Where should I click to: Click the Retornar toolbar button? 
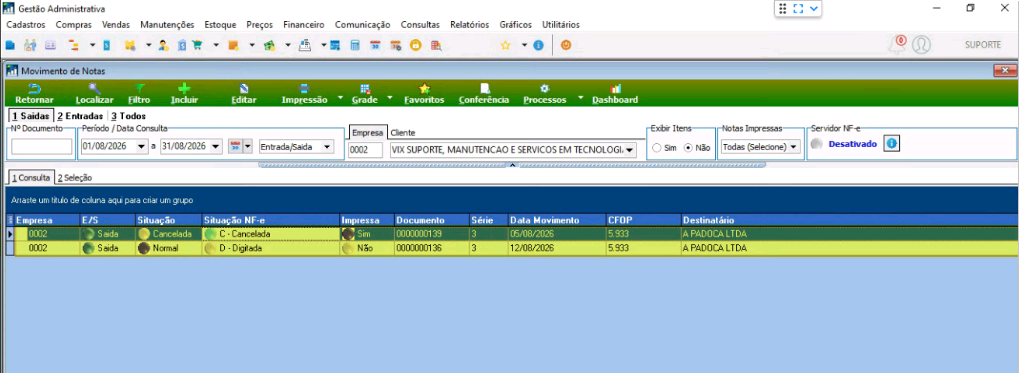point(34,94)
